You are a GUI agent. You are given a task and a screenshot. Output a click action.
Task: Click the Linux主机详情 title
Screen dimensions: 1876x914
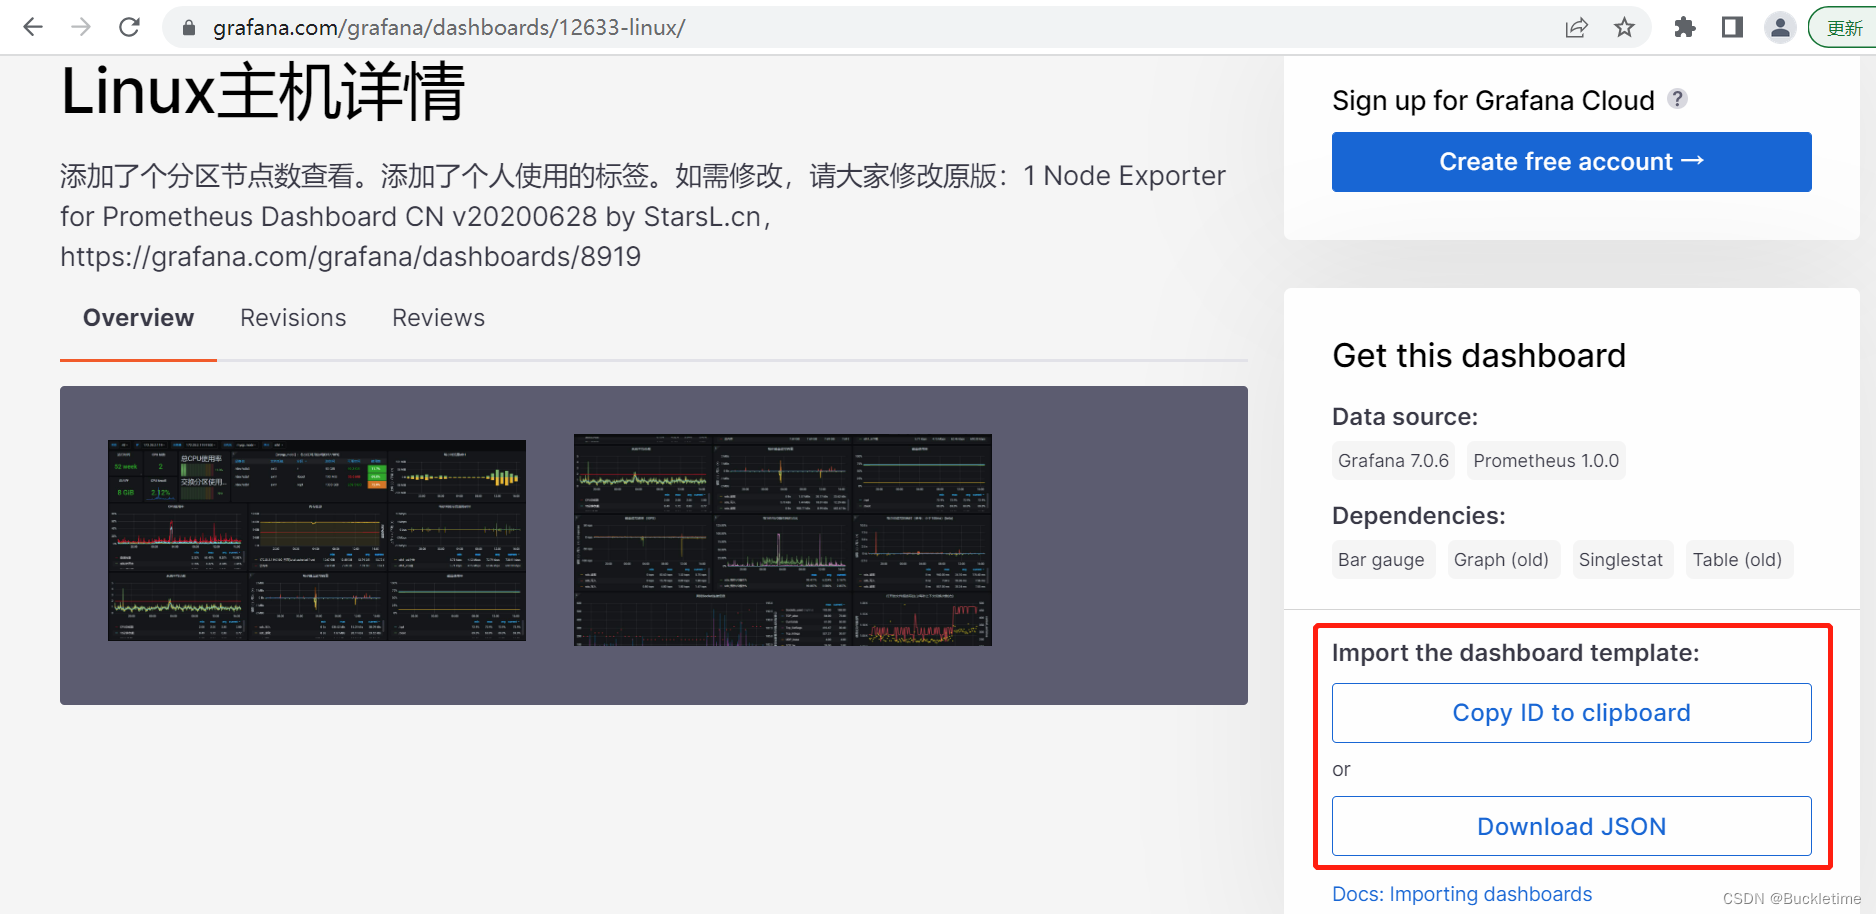pyautogui.click(x=263, y=92)
